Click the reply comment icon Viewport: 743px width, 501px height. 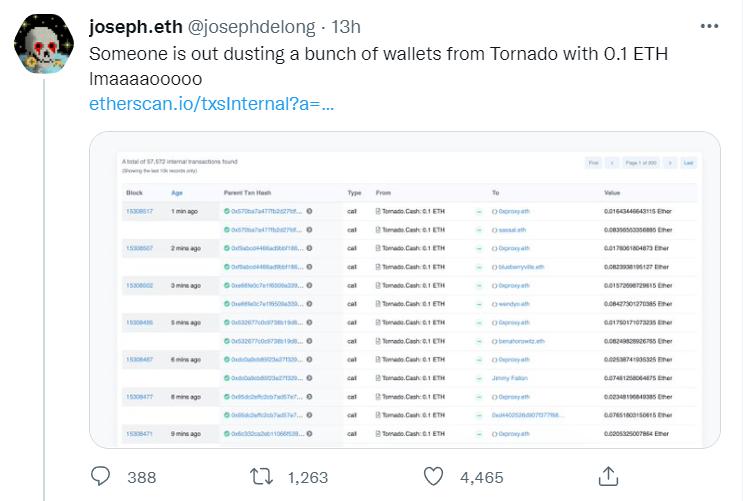[x=102, y=477]
